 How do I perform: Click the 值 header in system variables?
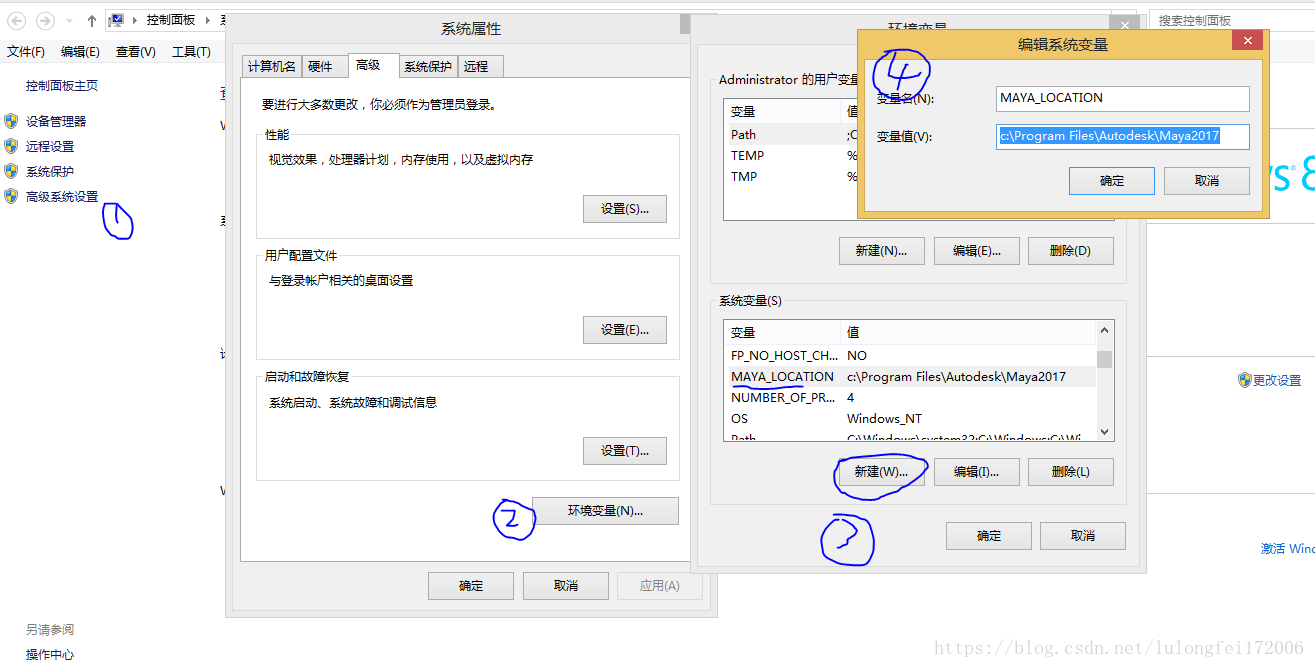(x=969, y=333)
